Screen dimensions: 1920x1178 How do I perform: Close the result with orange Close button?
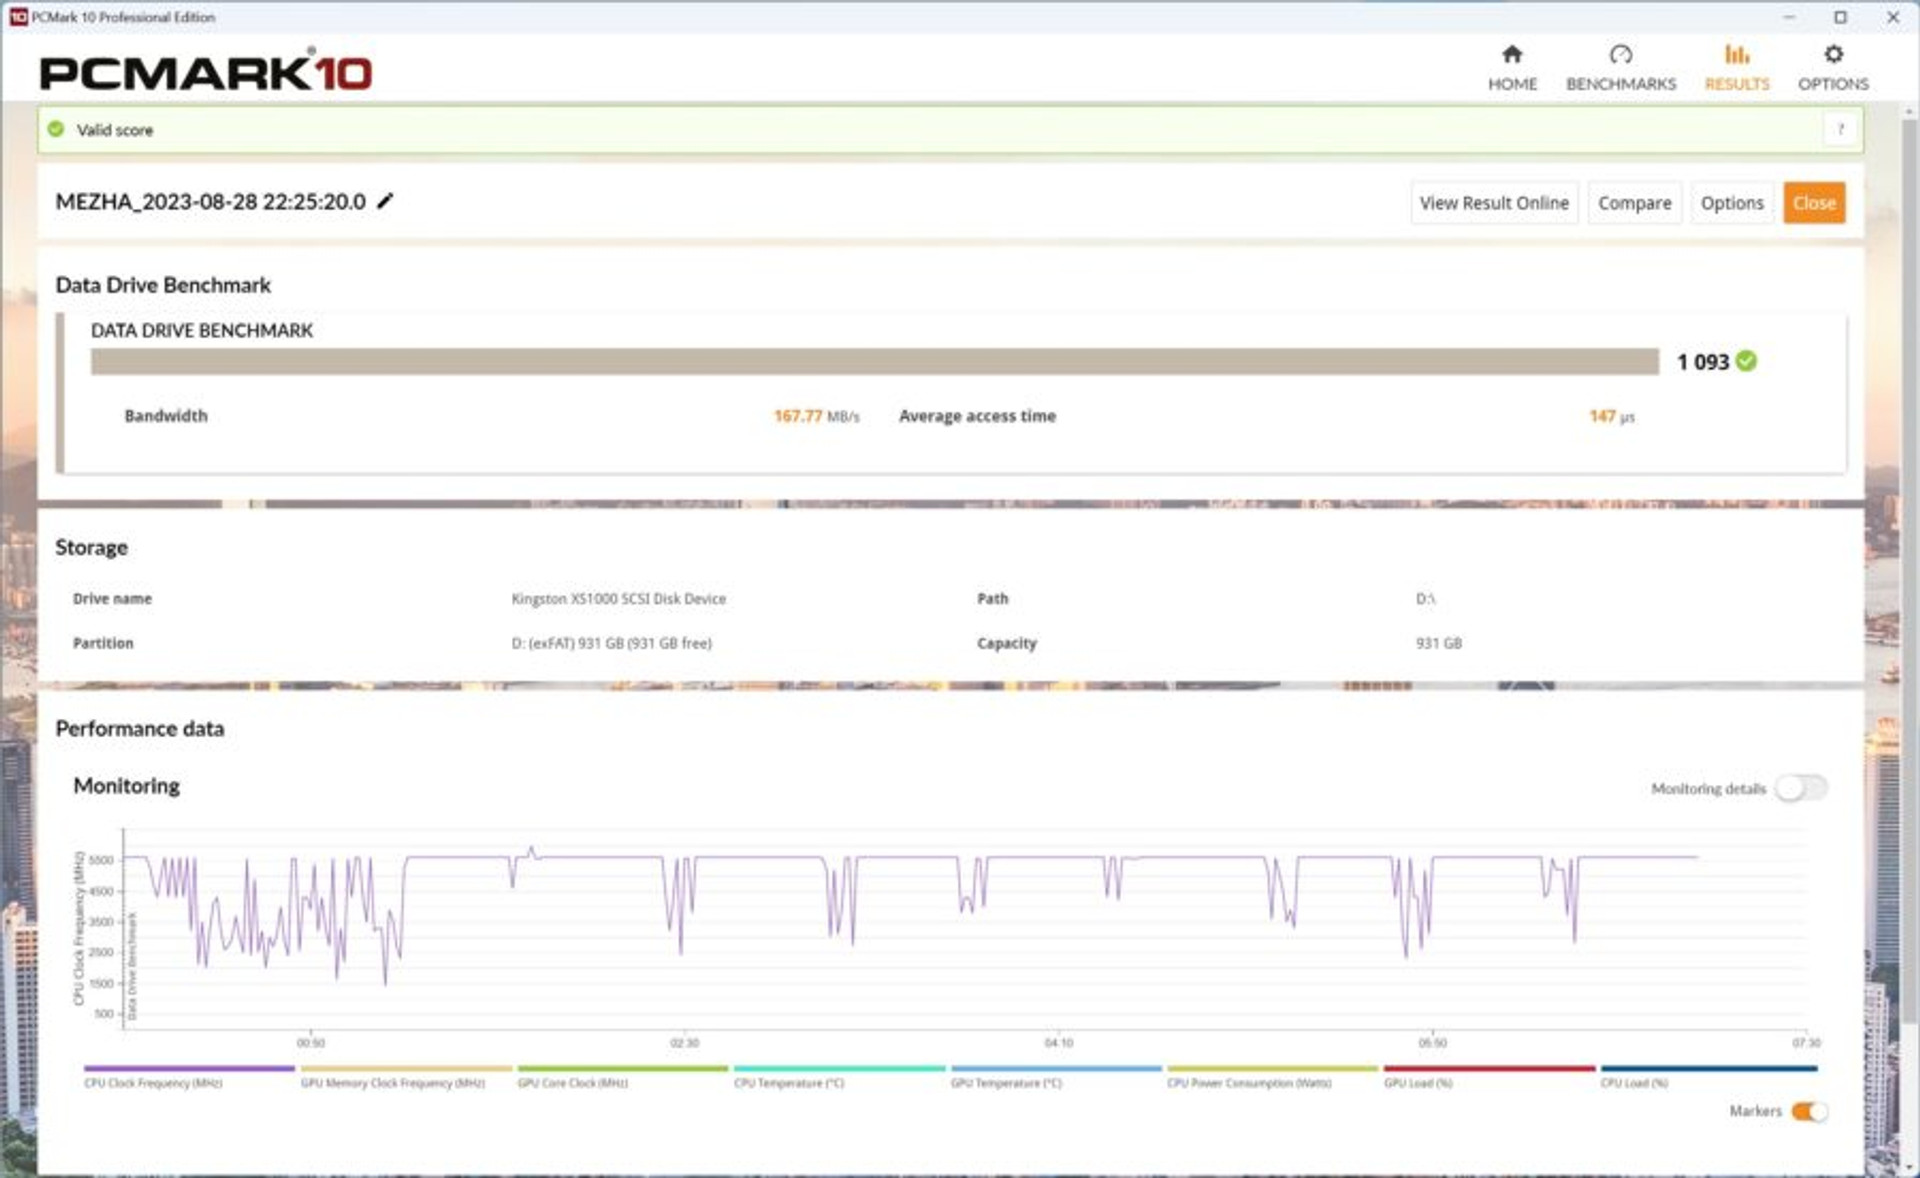(1814, 203)
